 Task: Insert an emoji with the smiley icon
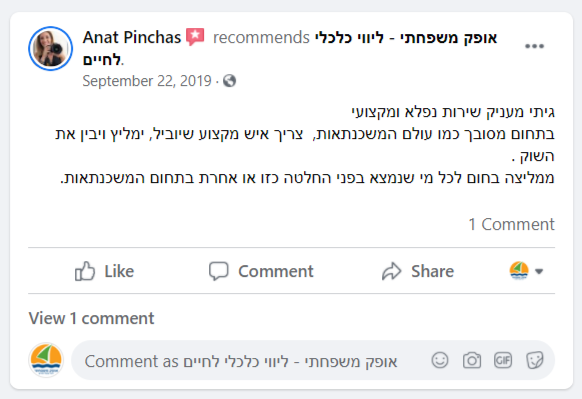440,360
